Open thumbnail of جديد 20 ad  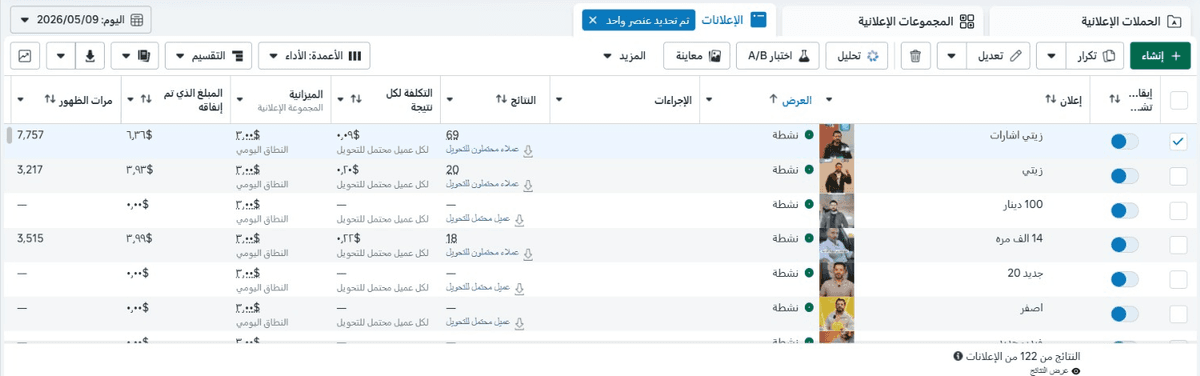tap(837, 278)
